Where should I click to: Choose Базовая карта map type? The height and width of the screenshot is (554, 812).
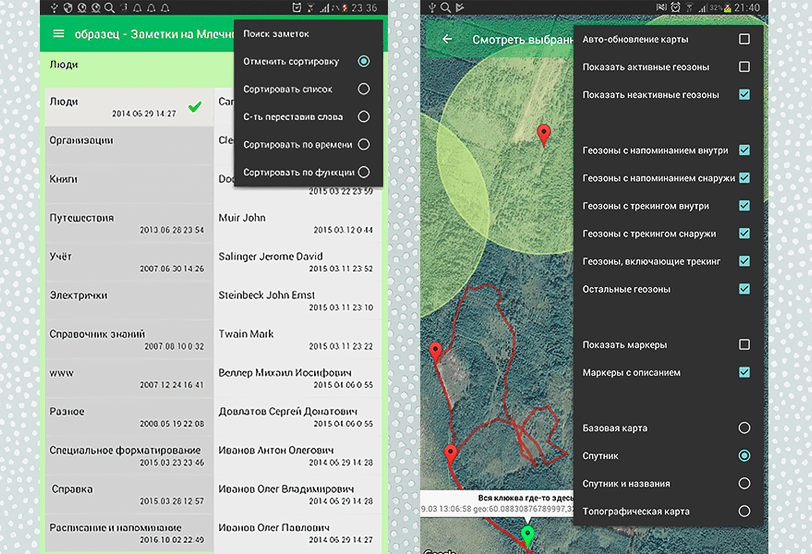point(743,428)
